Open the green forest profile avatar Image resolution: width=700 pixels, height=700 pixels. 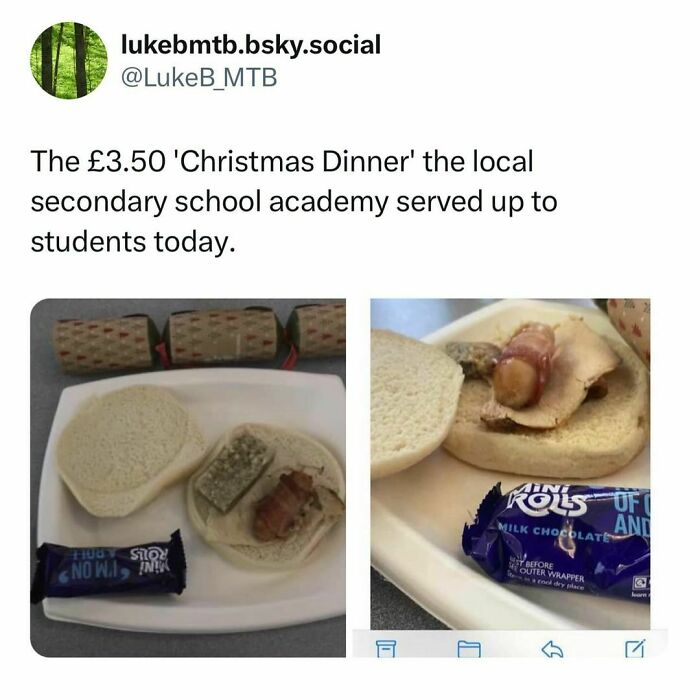tap(69, 60)
